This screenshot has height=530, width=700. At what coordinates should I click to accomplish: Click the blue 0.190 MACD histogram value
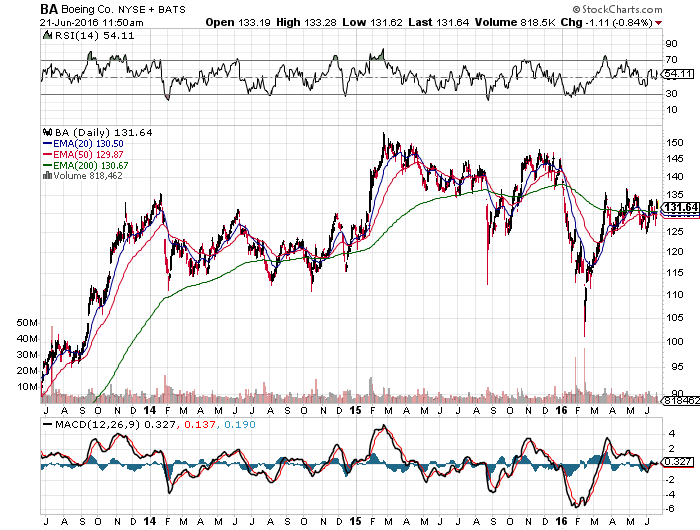coord(240,424)
